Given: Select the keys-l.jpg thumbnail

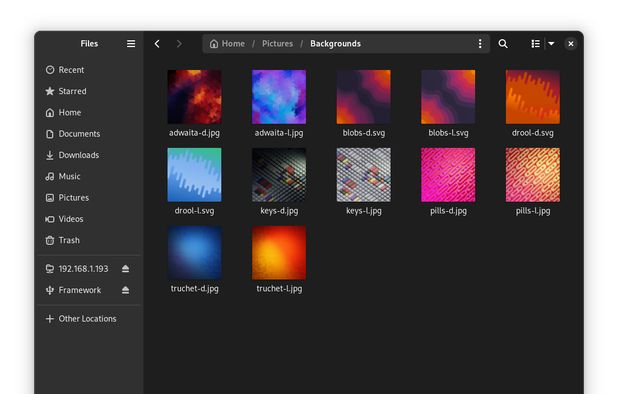Looking at the screenshot, I should tap(364, 175).
